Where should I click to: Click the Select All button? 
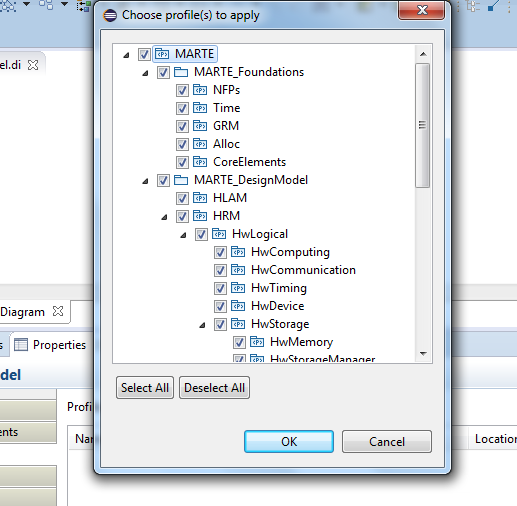[145, 388]
